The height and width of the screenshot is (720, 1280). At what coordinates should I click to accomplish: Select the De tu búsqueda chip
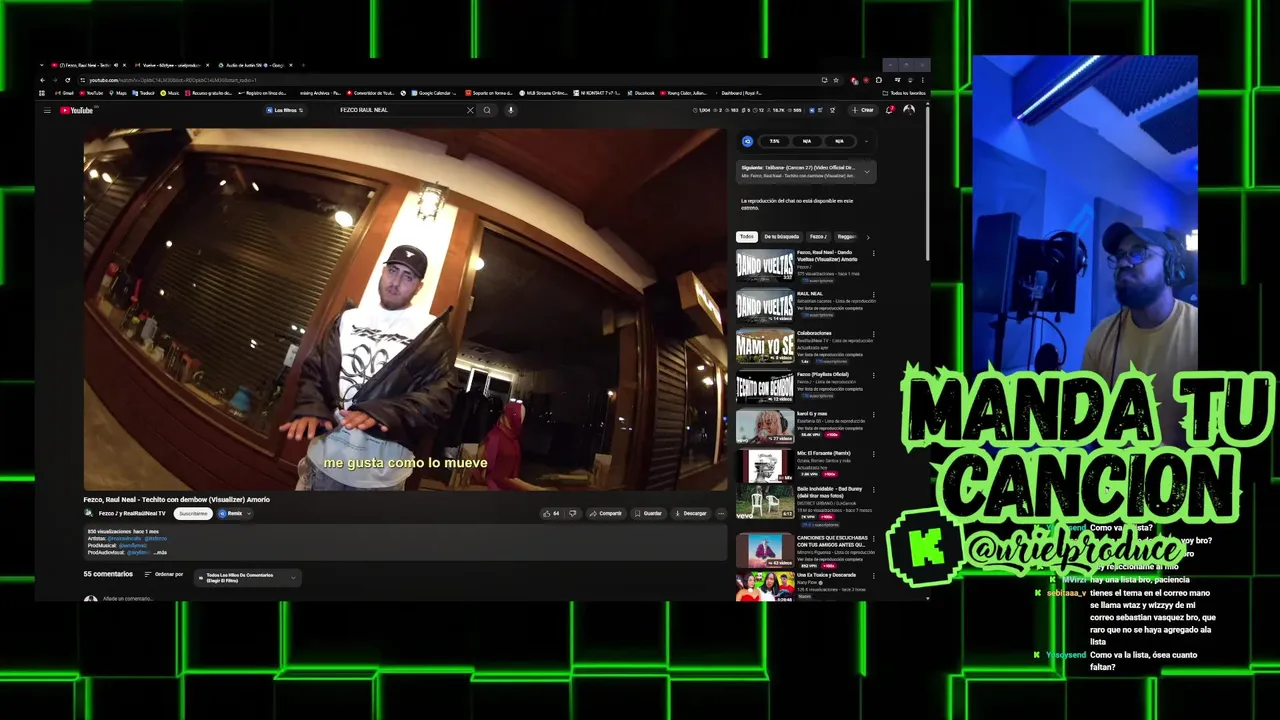click(x=781, y=237)
